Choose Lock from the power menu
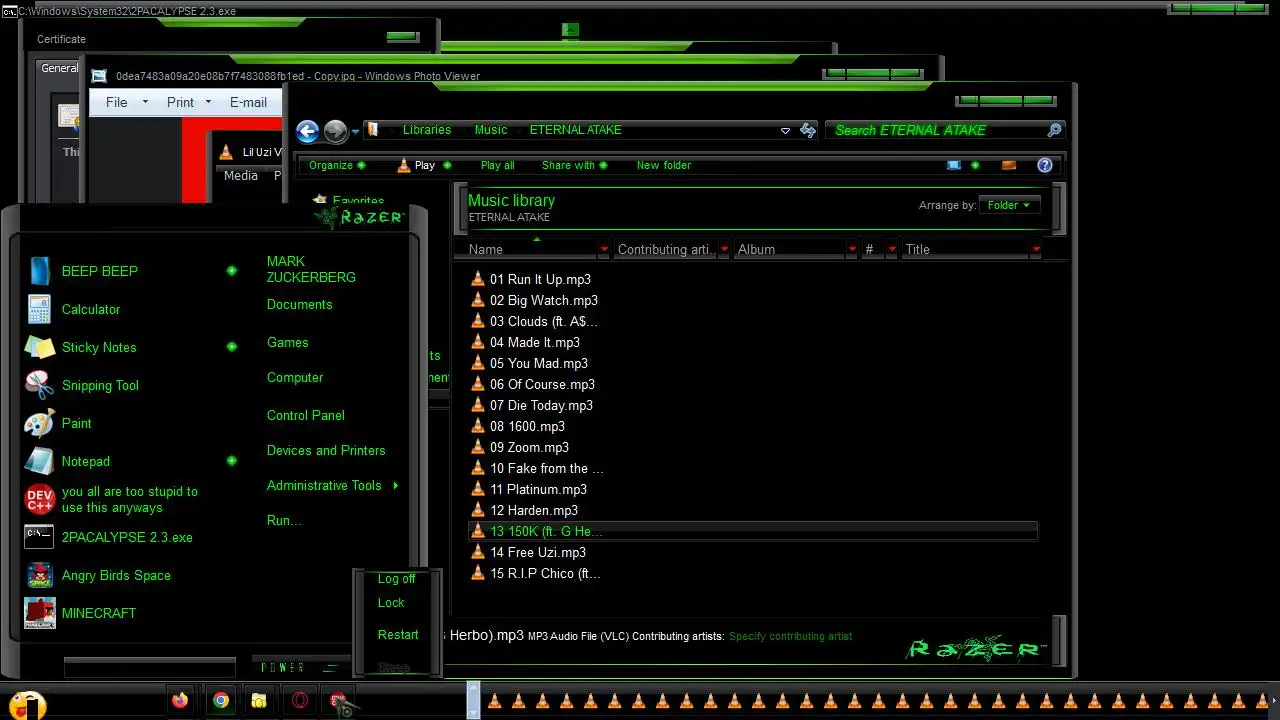 click(391, 603)
